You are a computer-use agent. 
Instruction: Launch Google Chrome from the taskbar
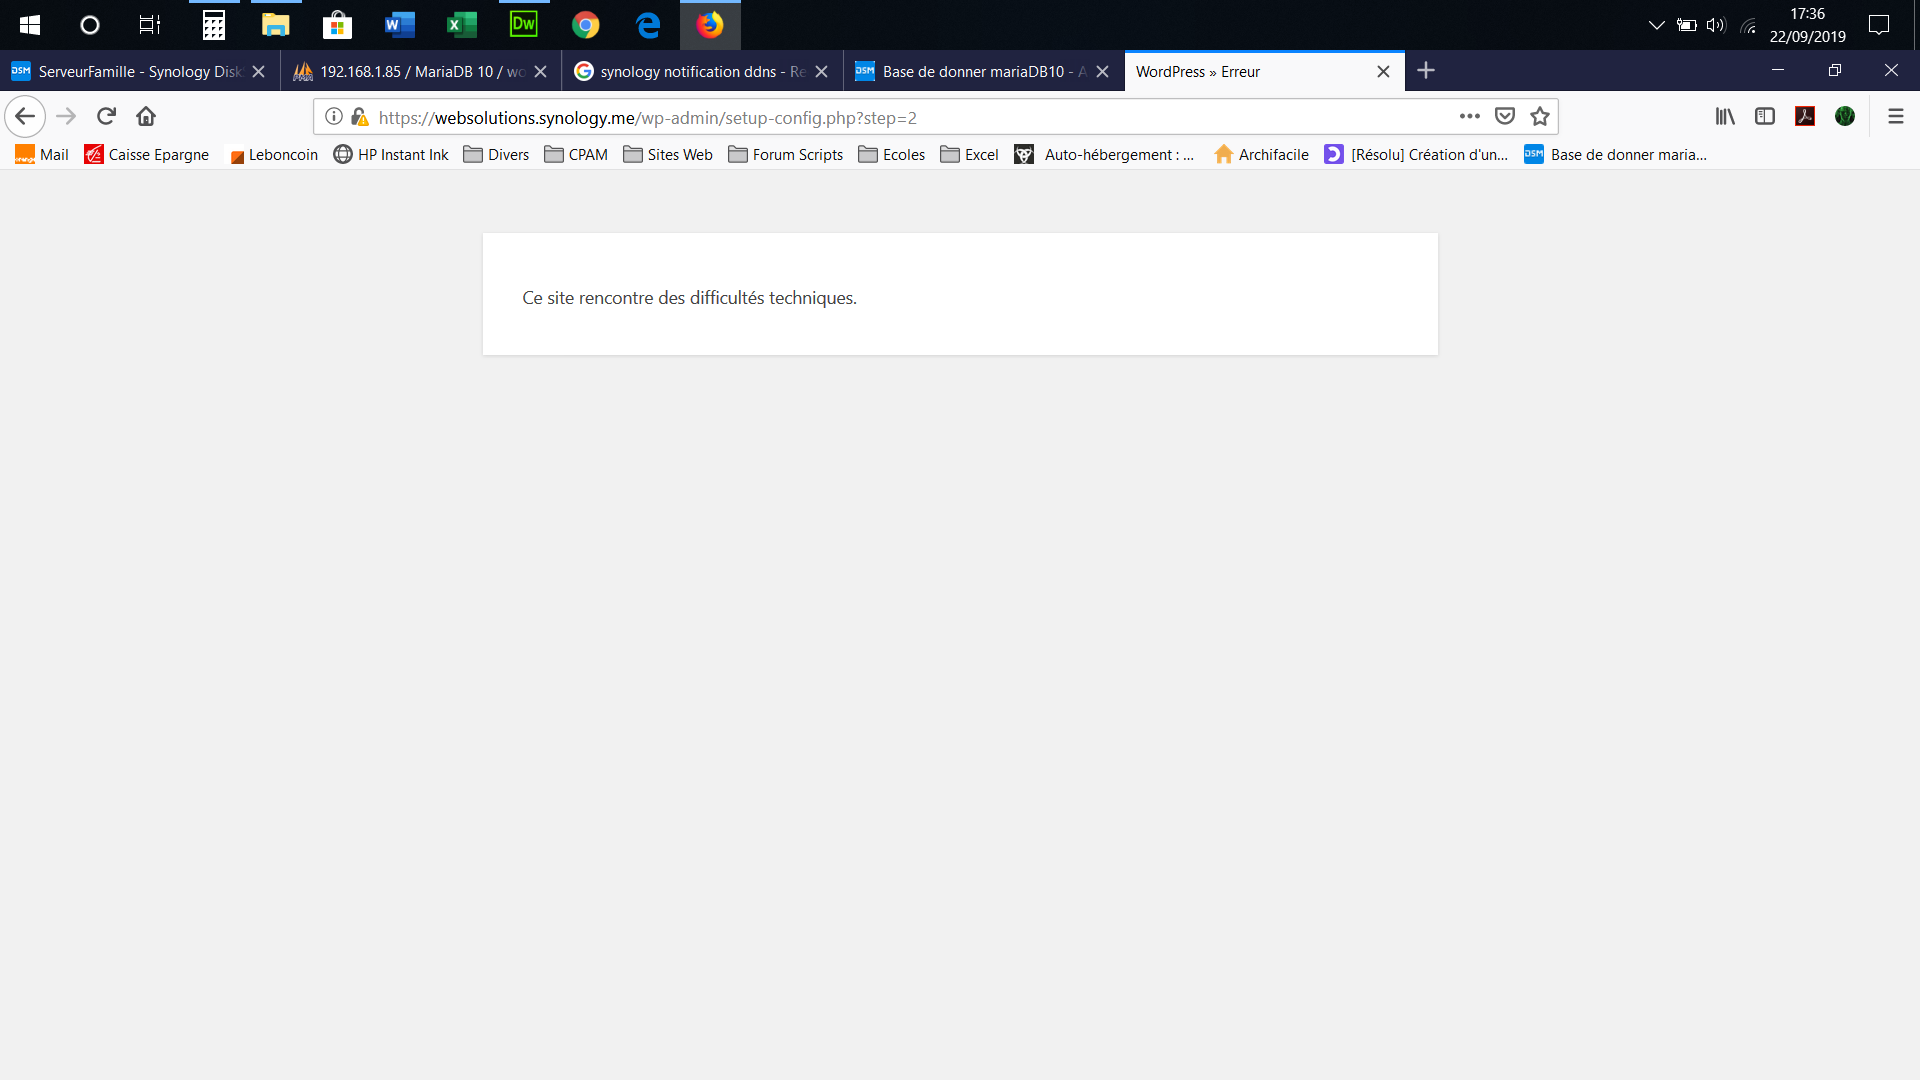586,25
